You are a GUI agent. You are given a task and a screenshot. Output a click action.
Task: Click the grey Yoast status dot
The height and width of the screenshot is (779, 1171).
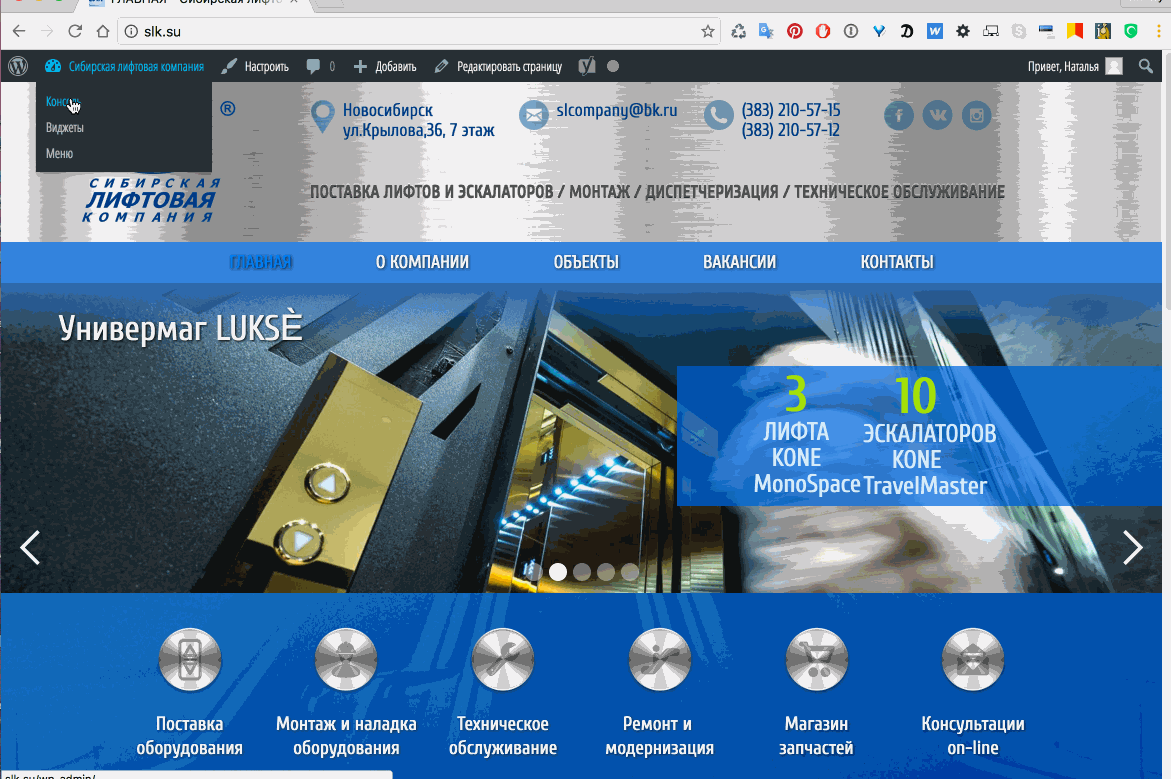point(613,66)
